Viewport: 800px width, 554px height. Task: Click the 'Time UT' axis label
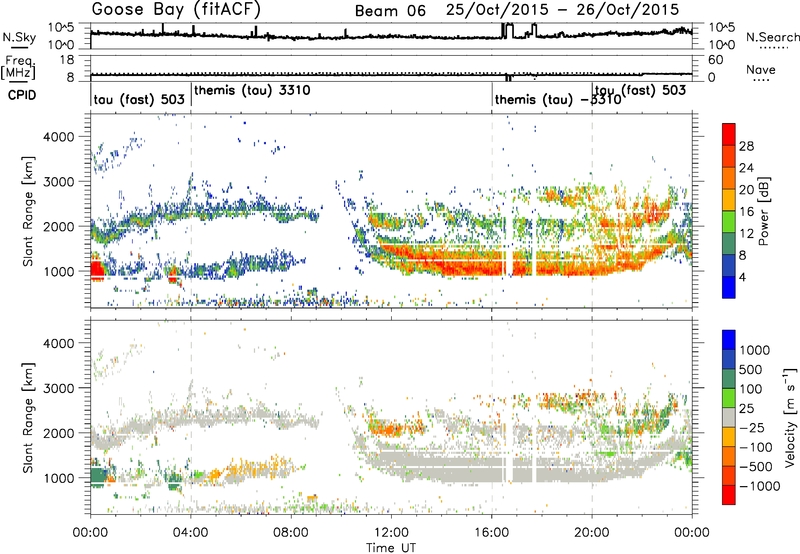pos(391,548)
